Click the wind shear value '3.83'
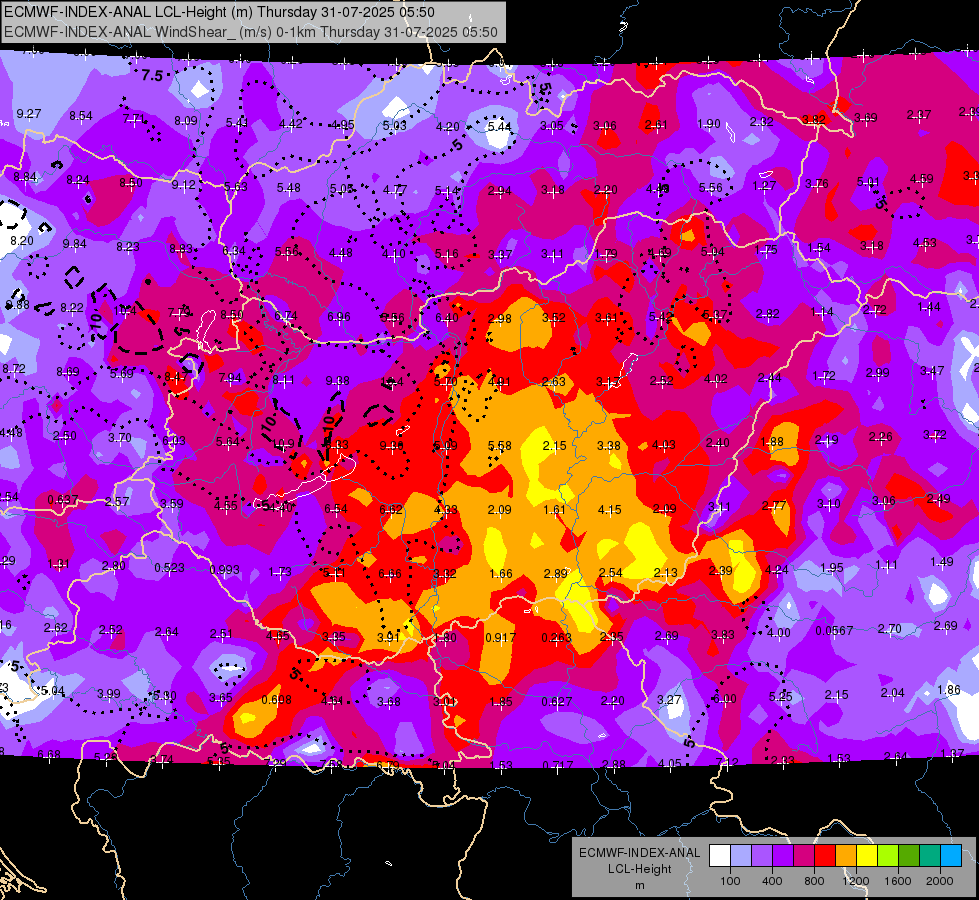 click(722, 635)
